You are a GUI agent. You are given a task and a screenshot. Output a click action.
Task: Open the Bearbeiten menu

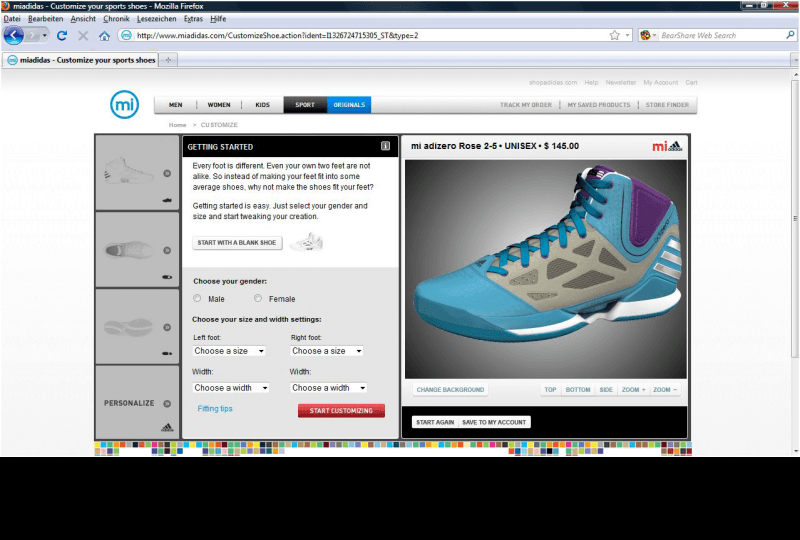tap(45, 19)
